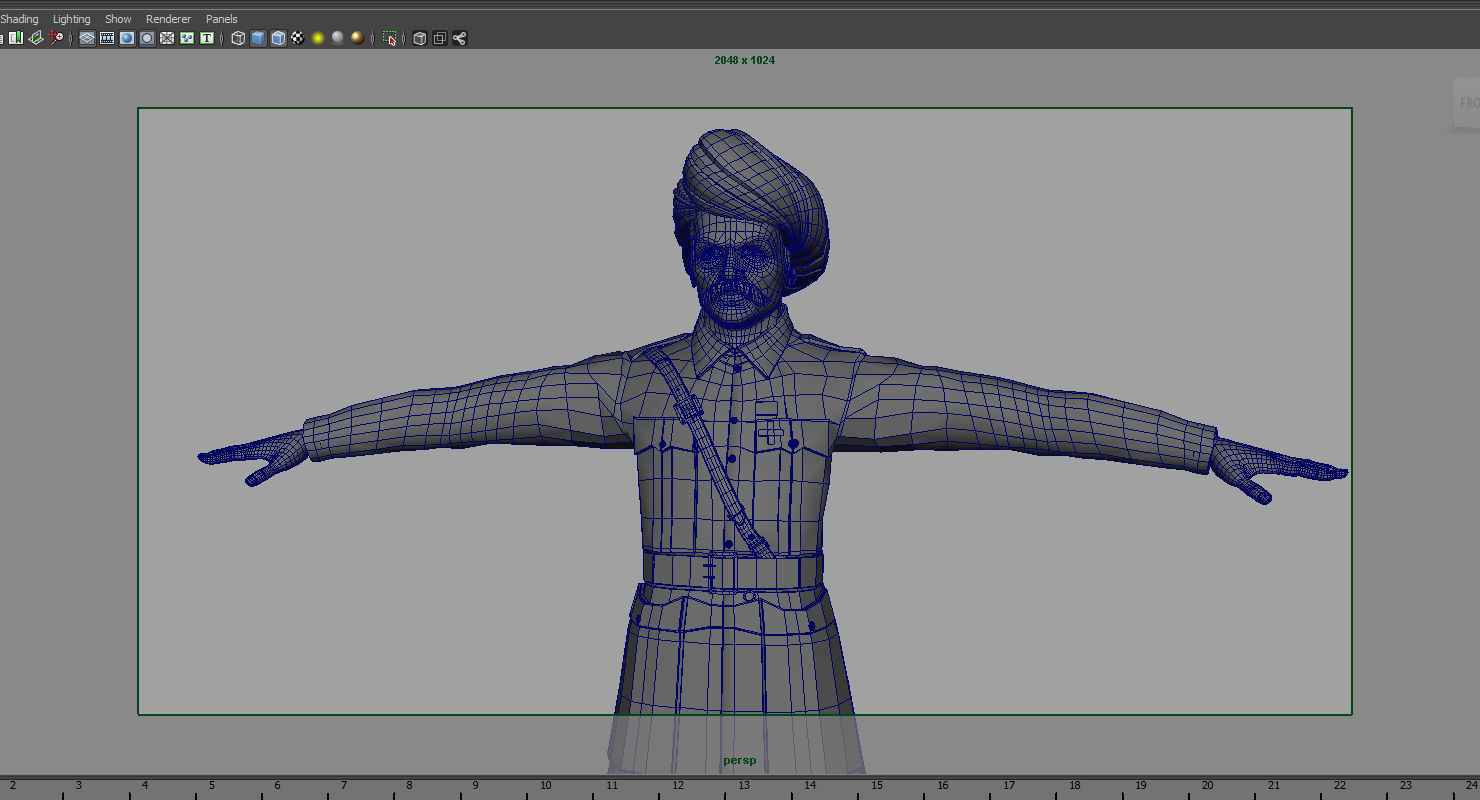Open the Lighting menu

[x=71, y=18]
